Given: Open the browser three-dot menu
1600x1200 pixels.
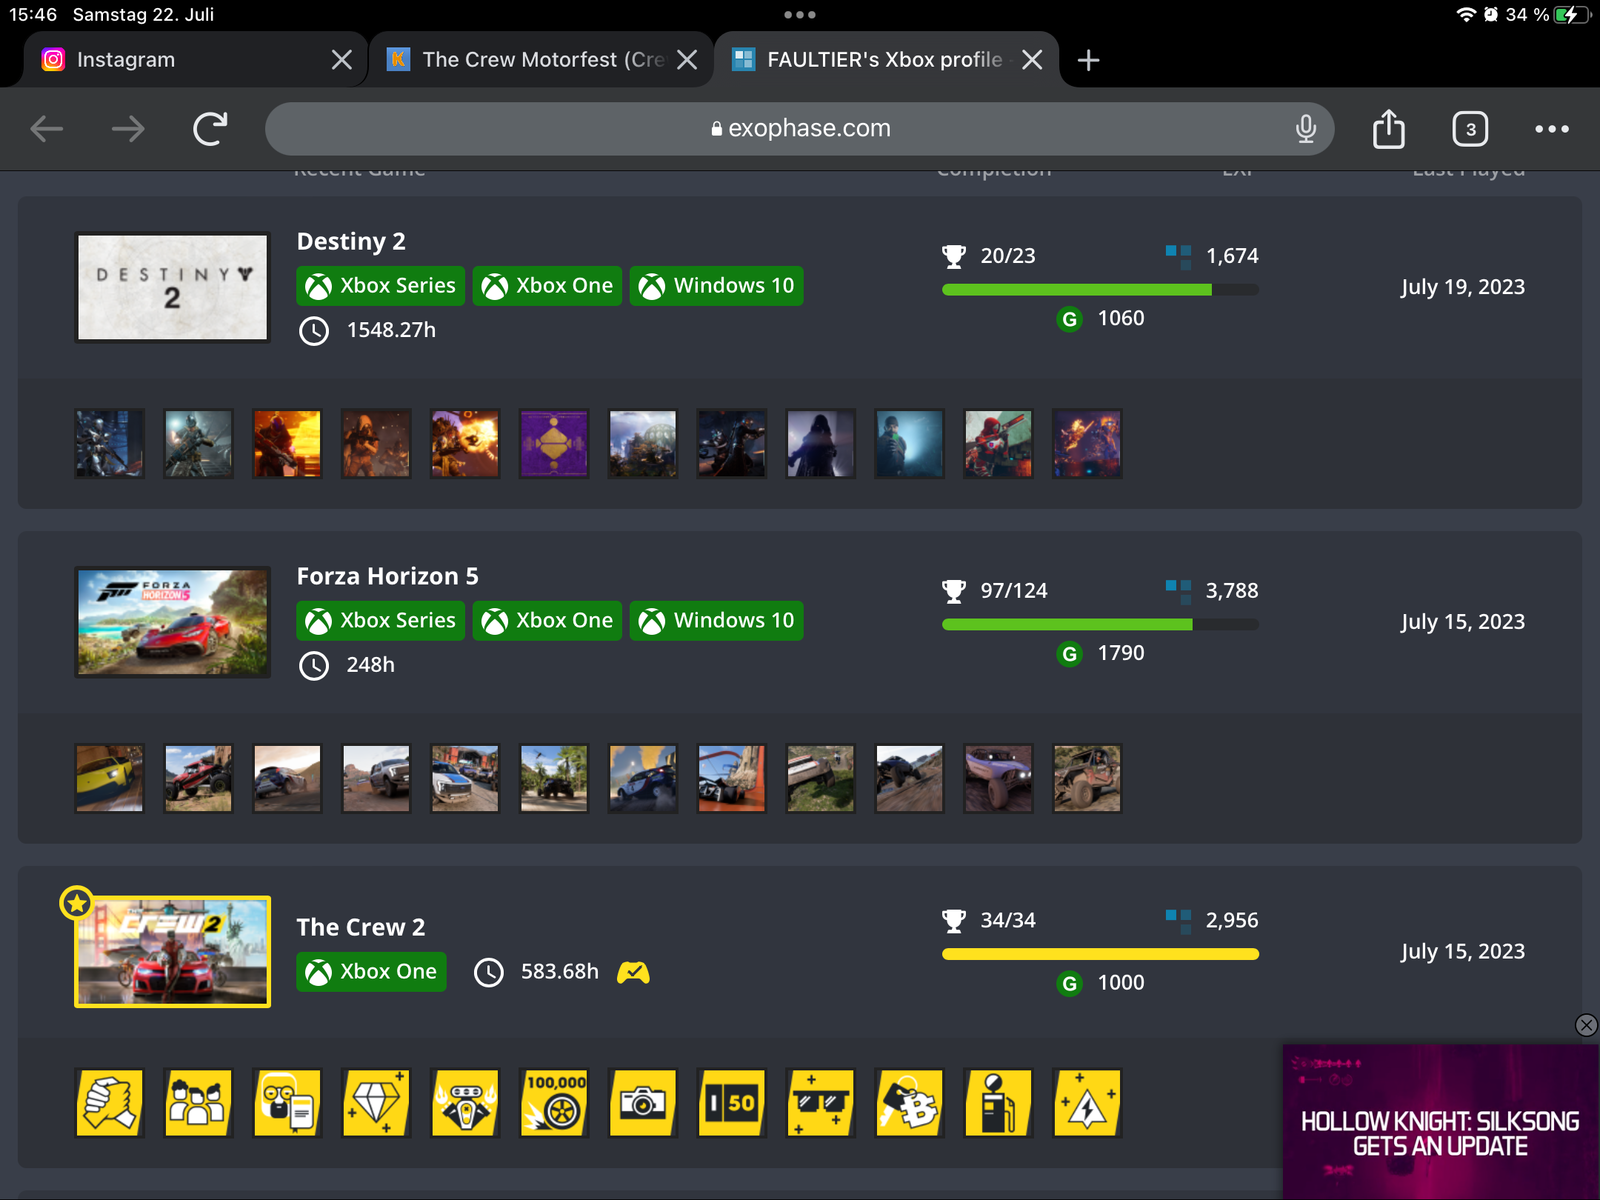Looking at the screenshot, I should pos(1551,128).
